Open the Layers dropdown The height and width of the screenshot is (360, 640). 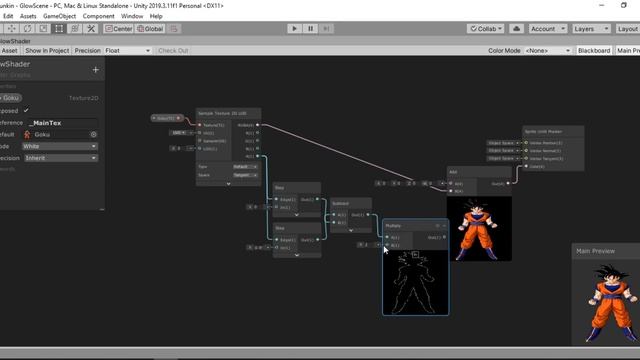(591, 29)
